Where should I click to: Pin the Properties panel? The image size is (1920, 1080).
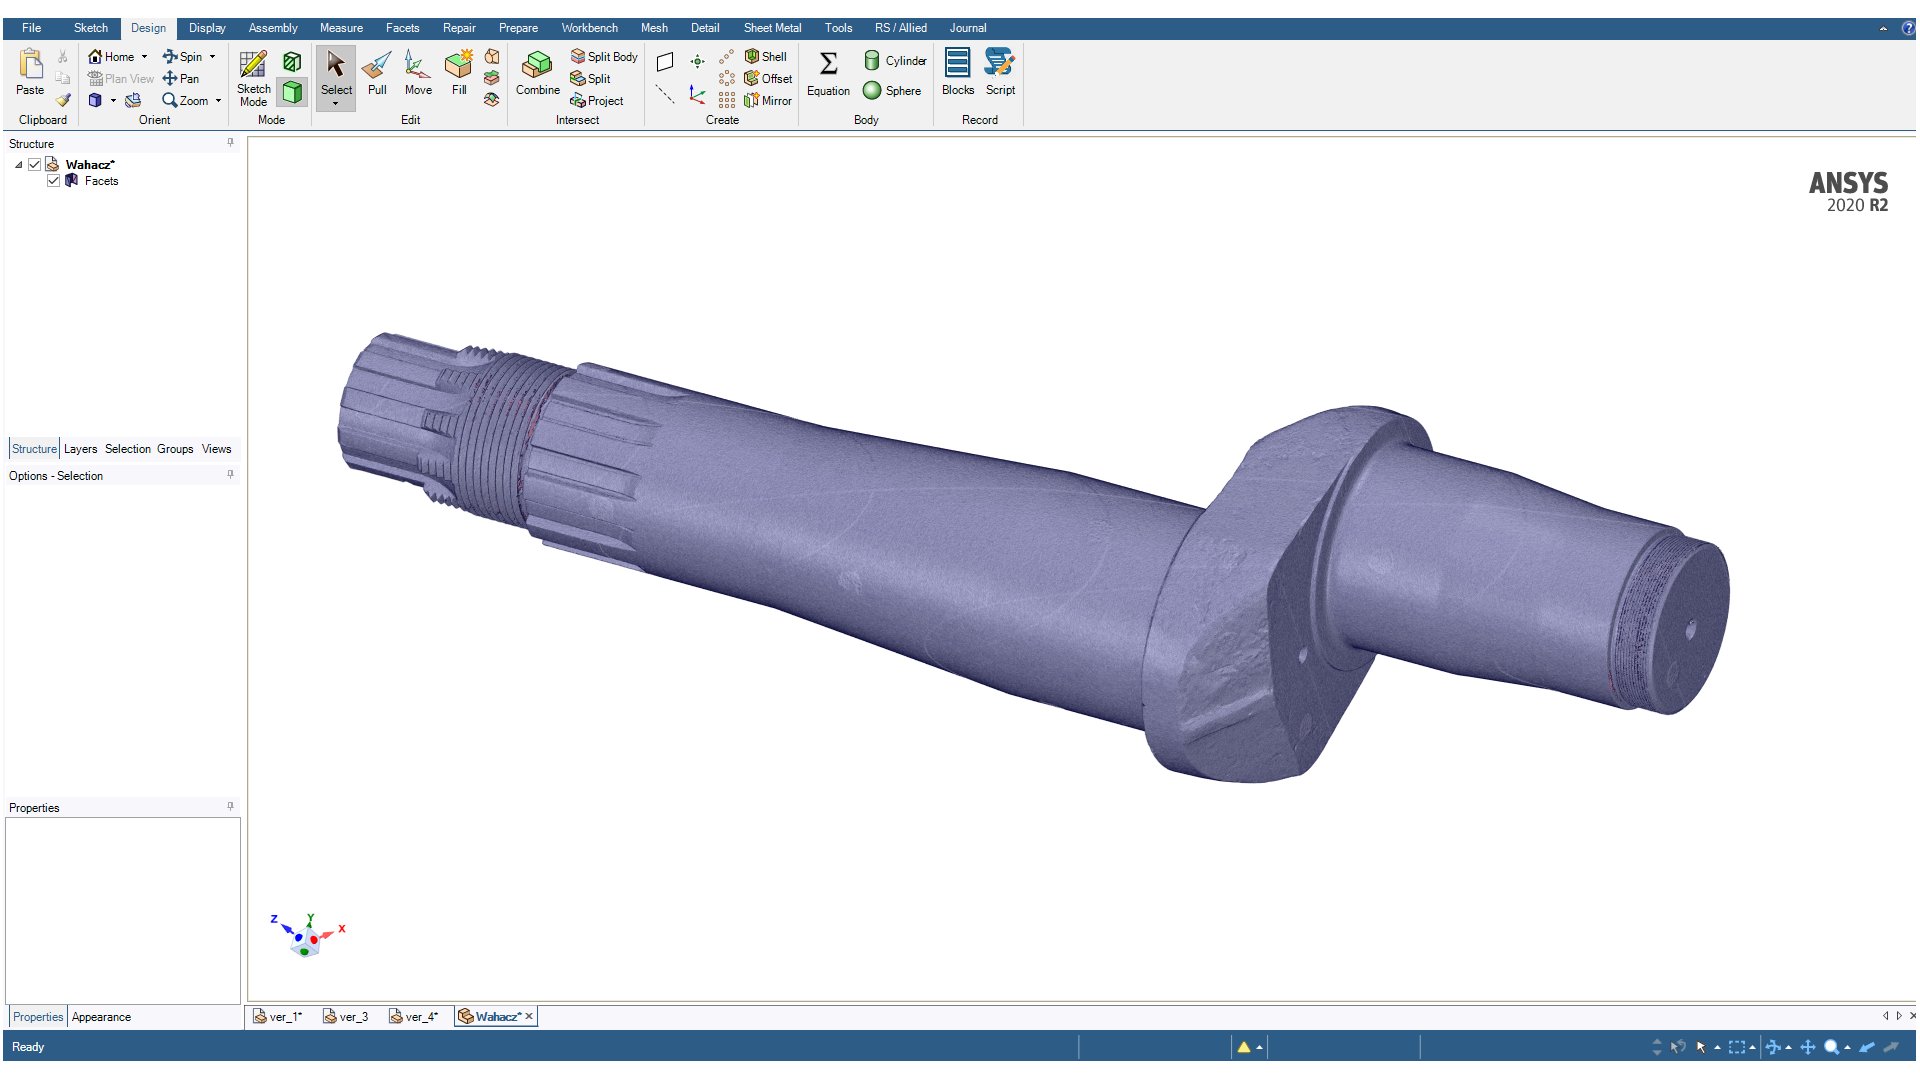tap(230, 807)
